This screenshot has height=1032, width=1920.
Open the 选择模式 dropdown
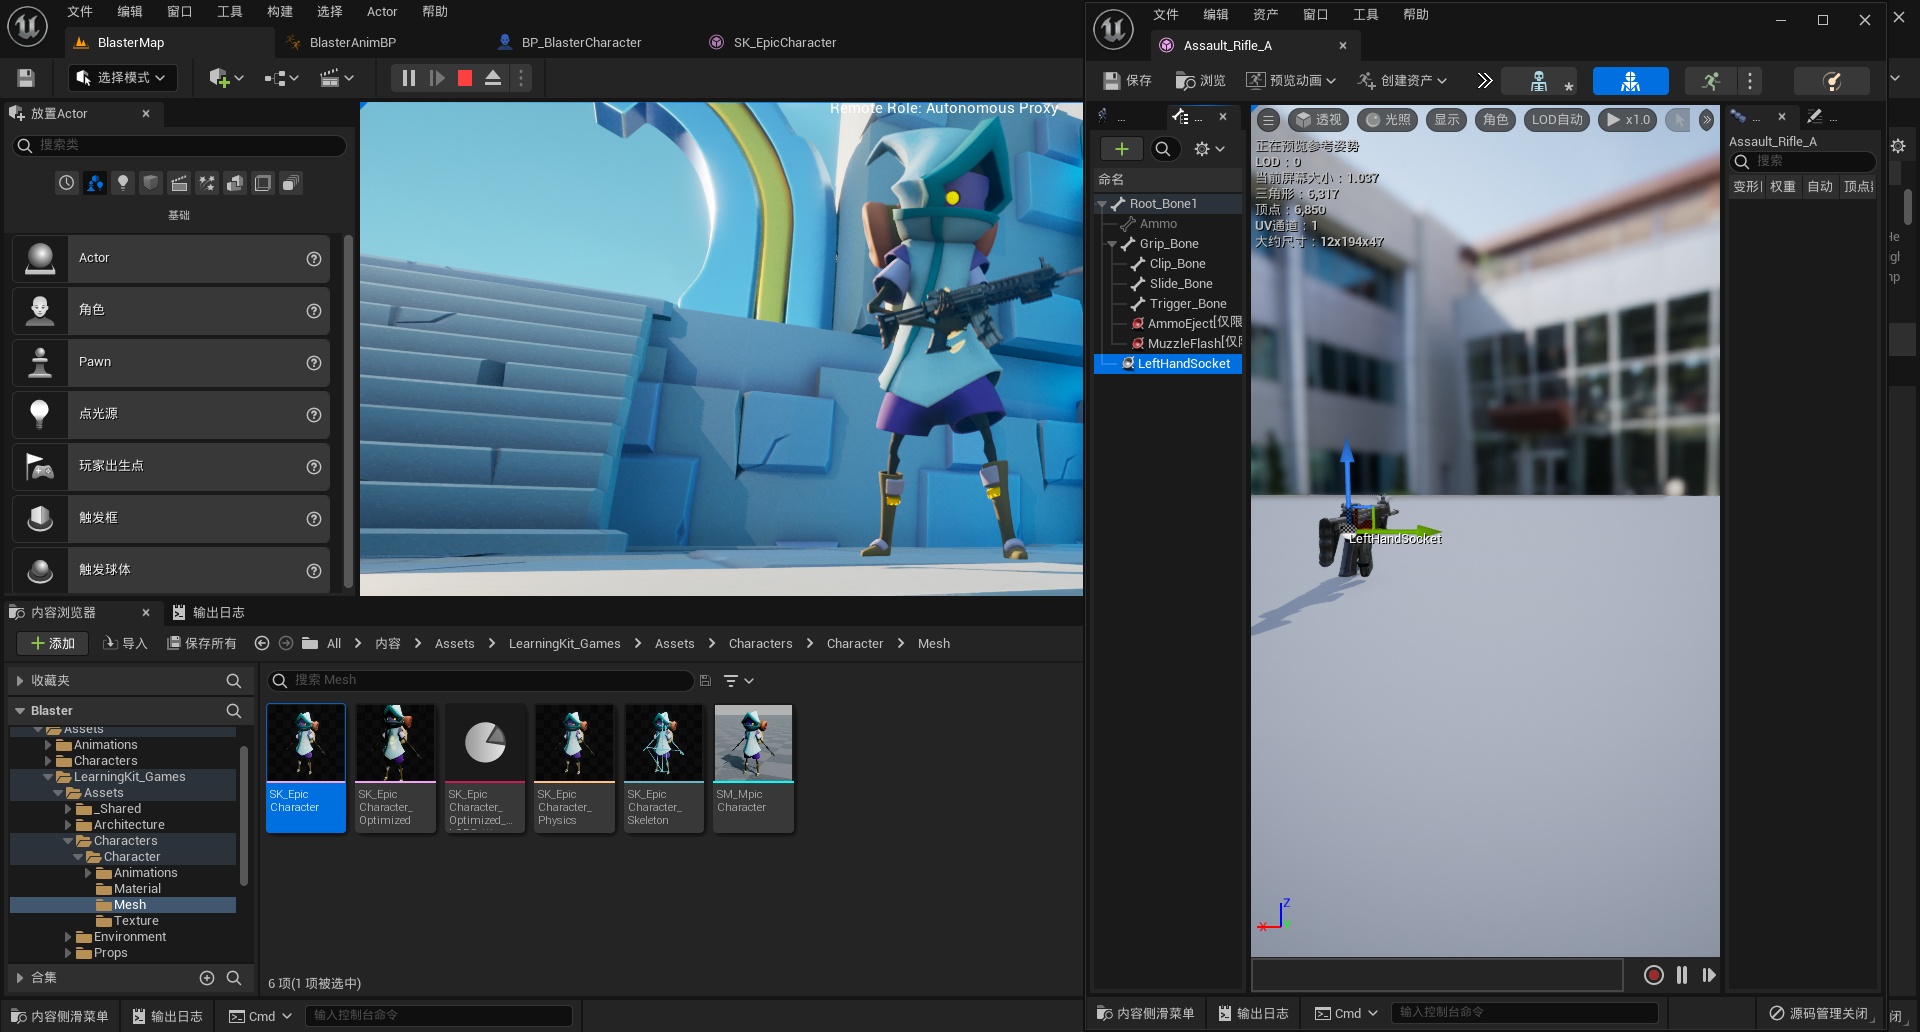(x=123, y=78)
